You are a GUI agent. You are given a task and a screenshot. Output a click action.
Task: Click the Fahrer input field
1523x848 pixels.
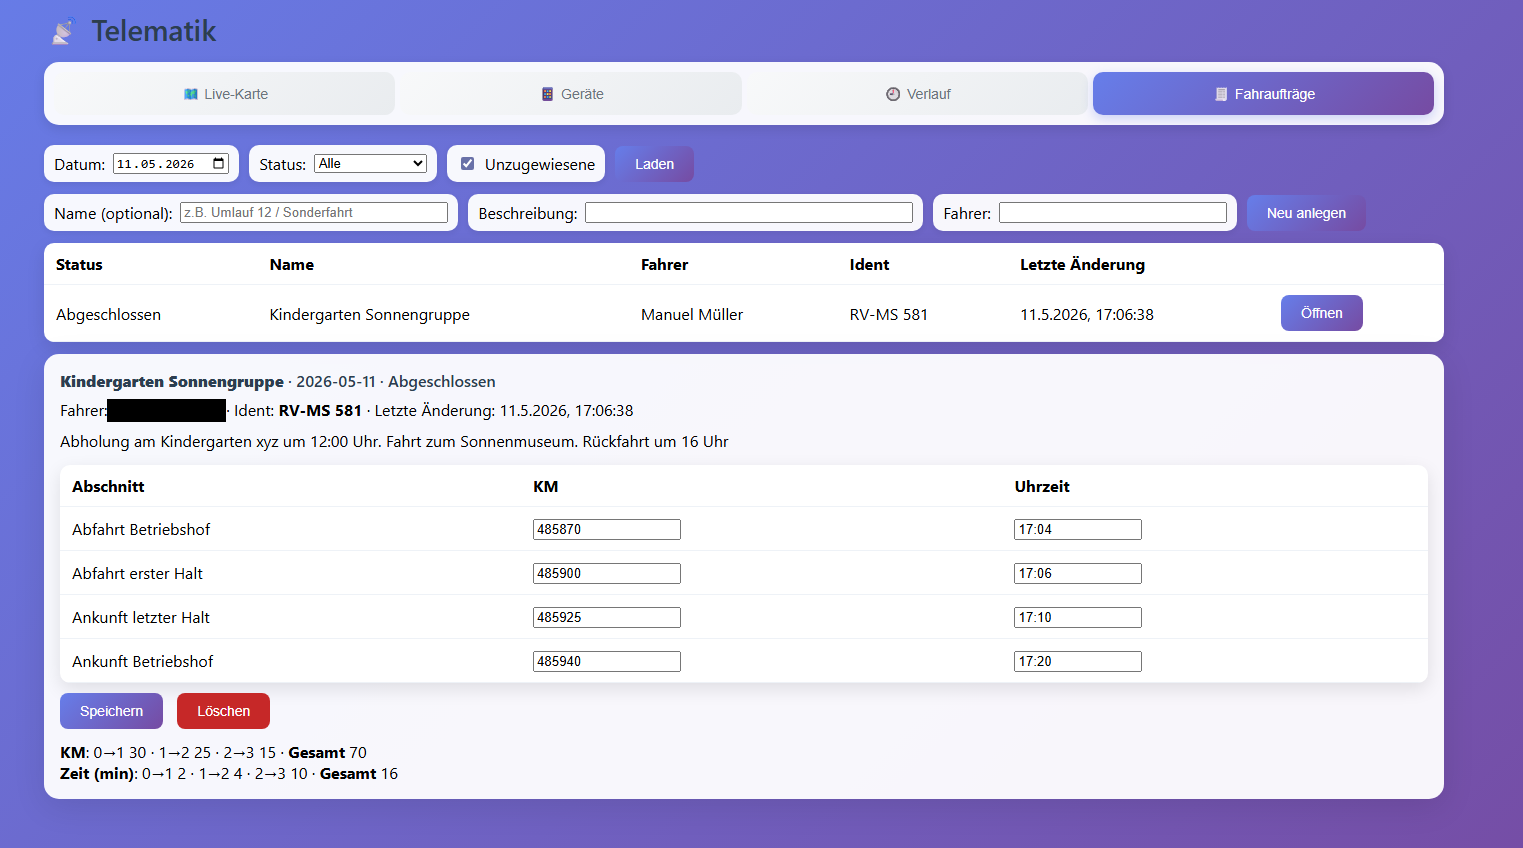coord(1113,212)
